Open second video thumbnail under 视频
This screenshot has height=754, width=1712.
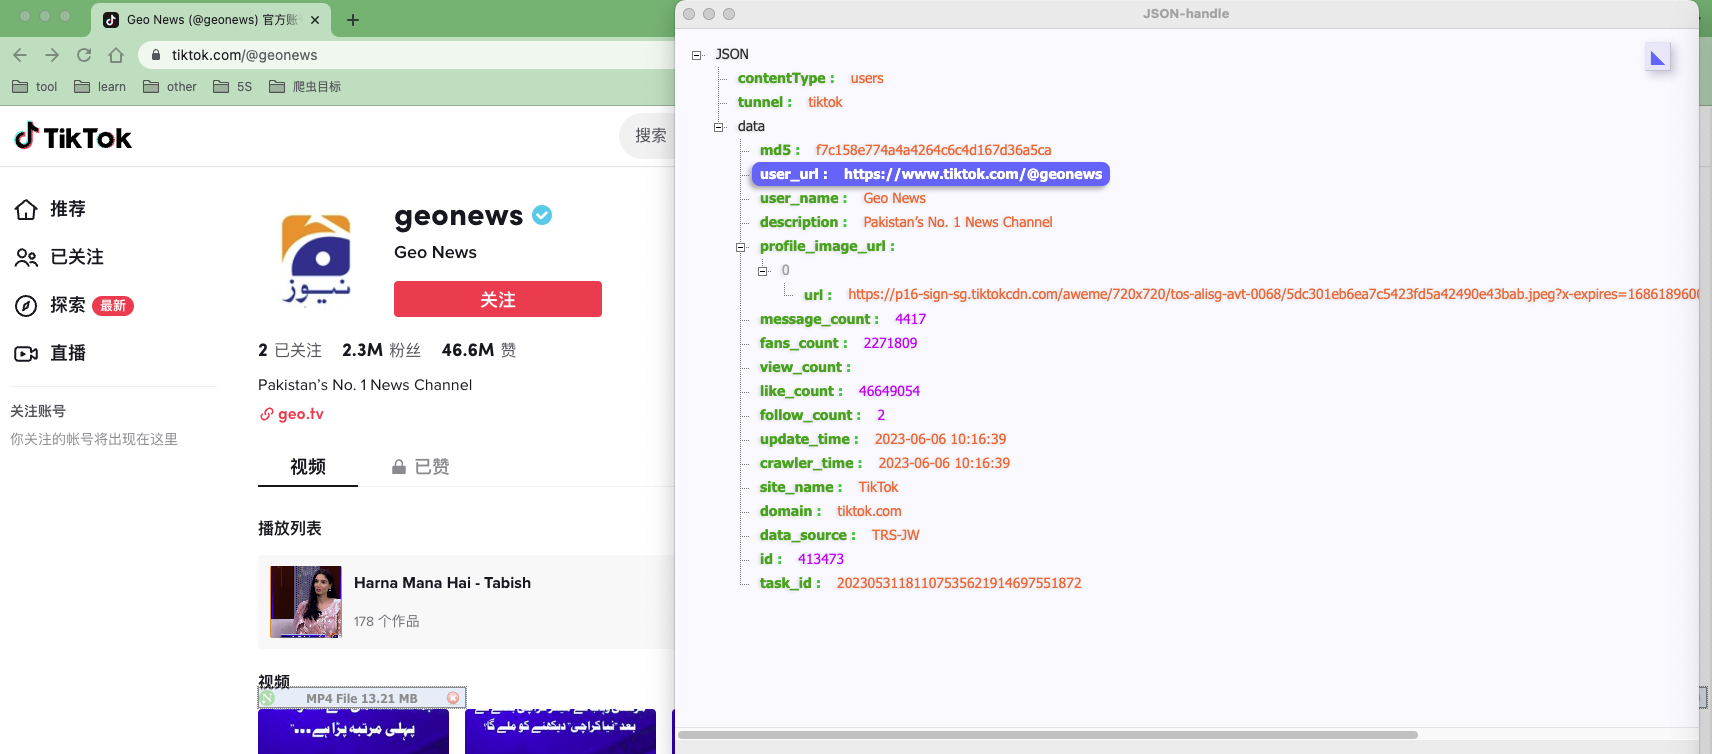pyautogui.click(x=560, y=731)
